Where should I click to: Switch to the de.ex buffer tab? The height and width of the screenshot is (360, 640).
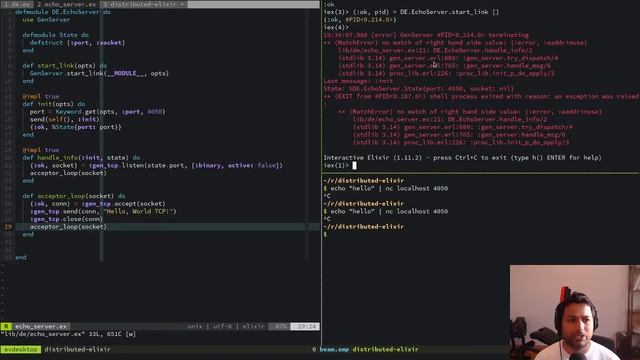click(x=17, y=4)
